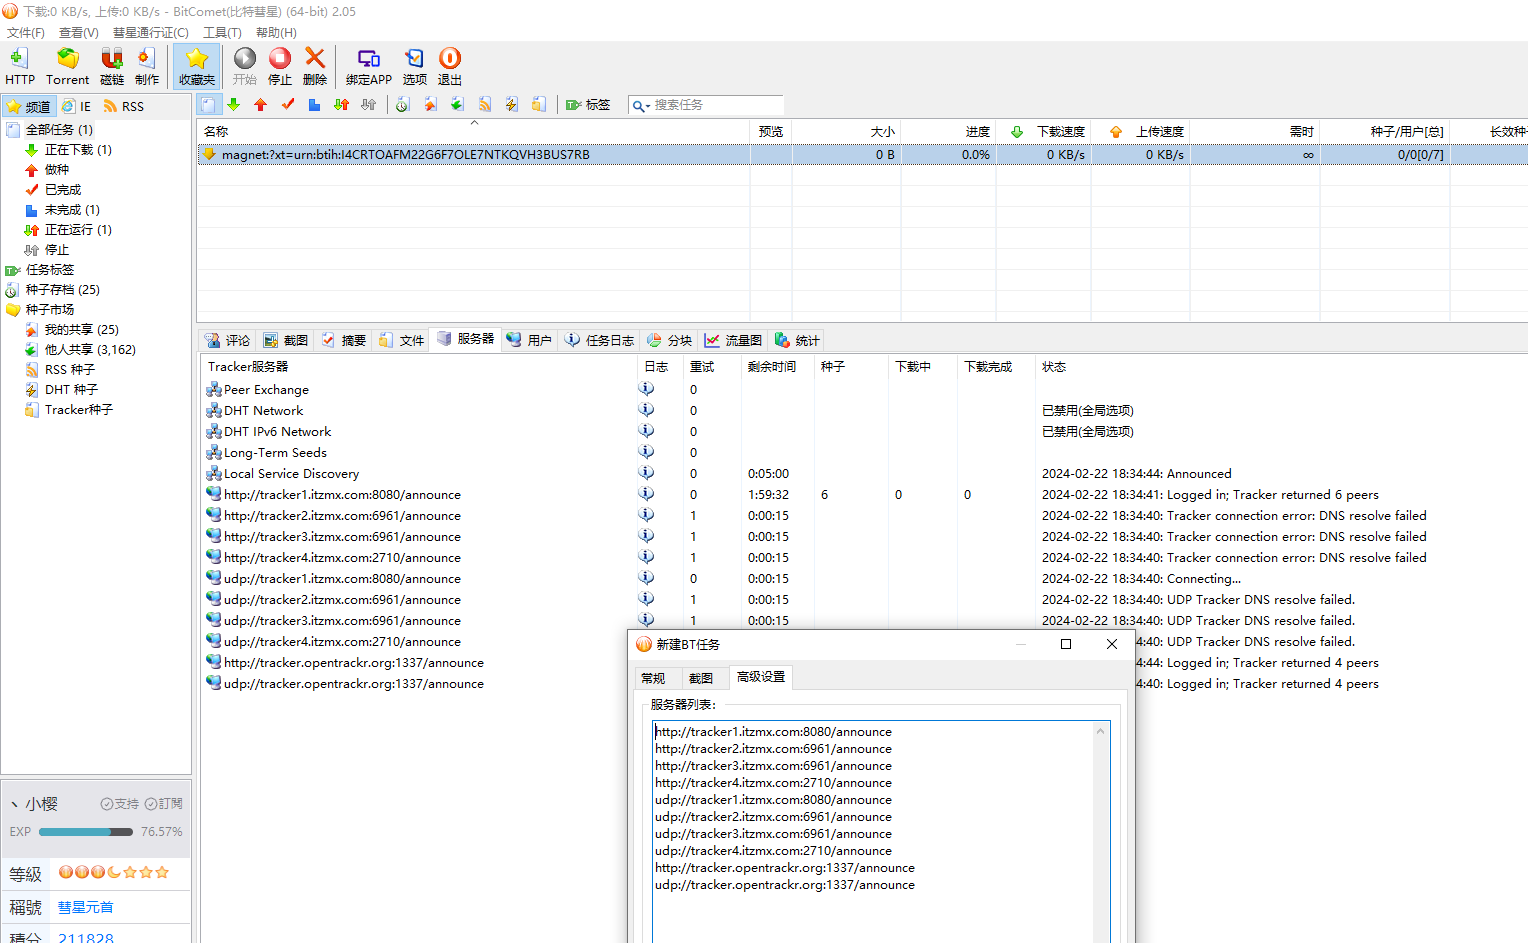Click the blue block unfinished filter icon
The image size is (1528, 943).
click(x=314, y=104)
